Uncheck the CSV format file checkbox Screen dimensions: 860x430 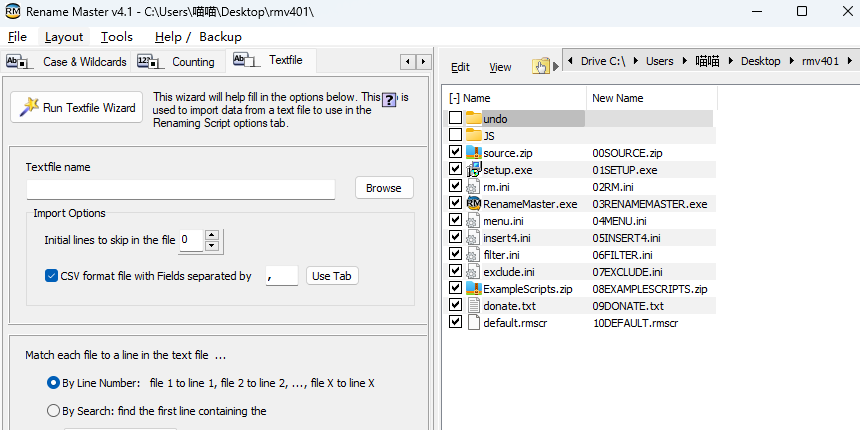pos(52,276)
